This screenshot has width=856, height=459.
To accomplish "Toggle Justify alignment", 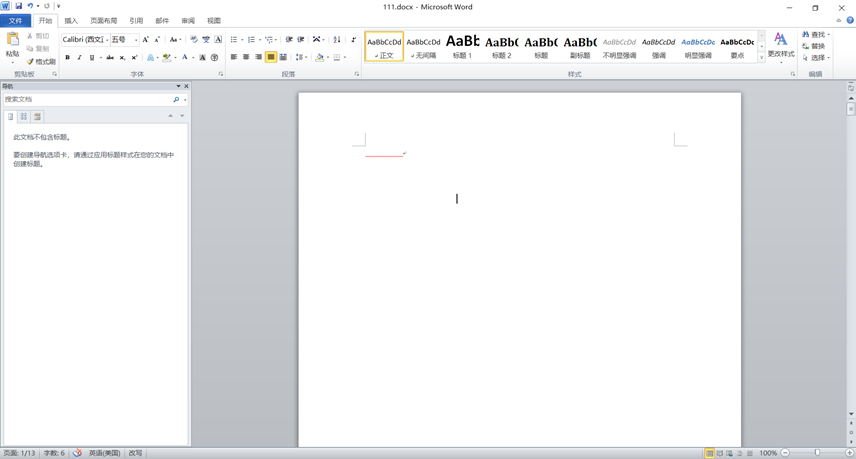I will pyautogui.click(x=271, y=57).
